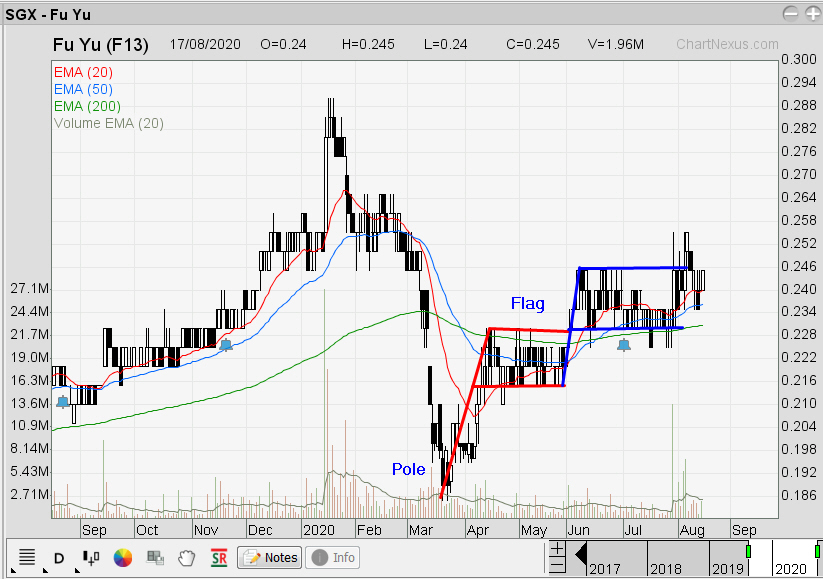Click the 0.210 price axis label
The height and width of the screenshot is (579, 823).
(799, 403)
